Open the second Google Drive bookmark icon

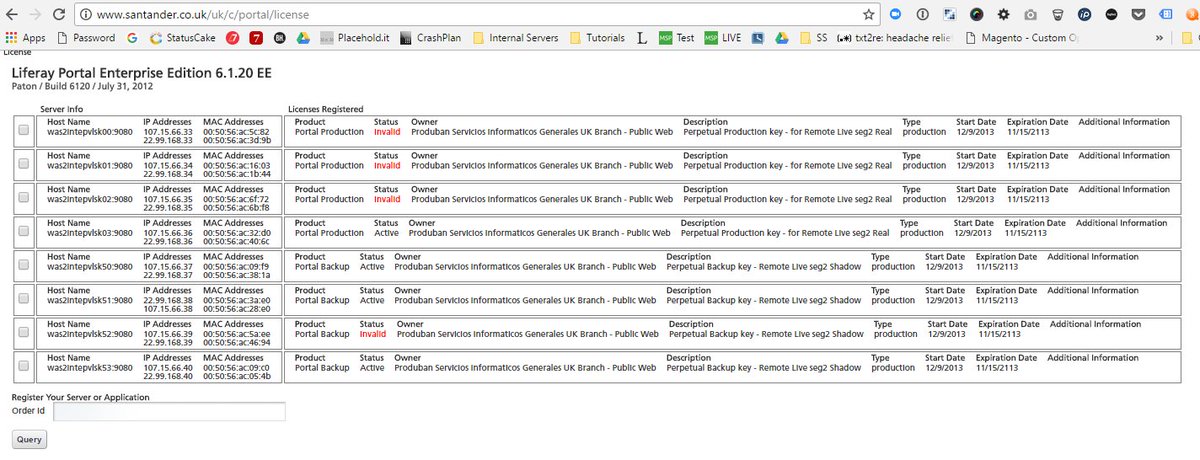click(783, 38)
